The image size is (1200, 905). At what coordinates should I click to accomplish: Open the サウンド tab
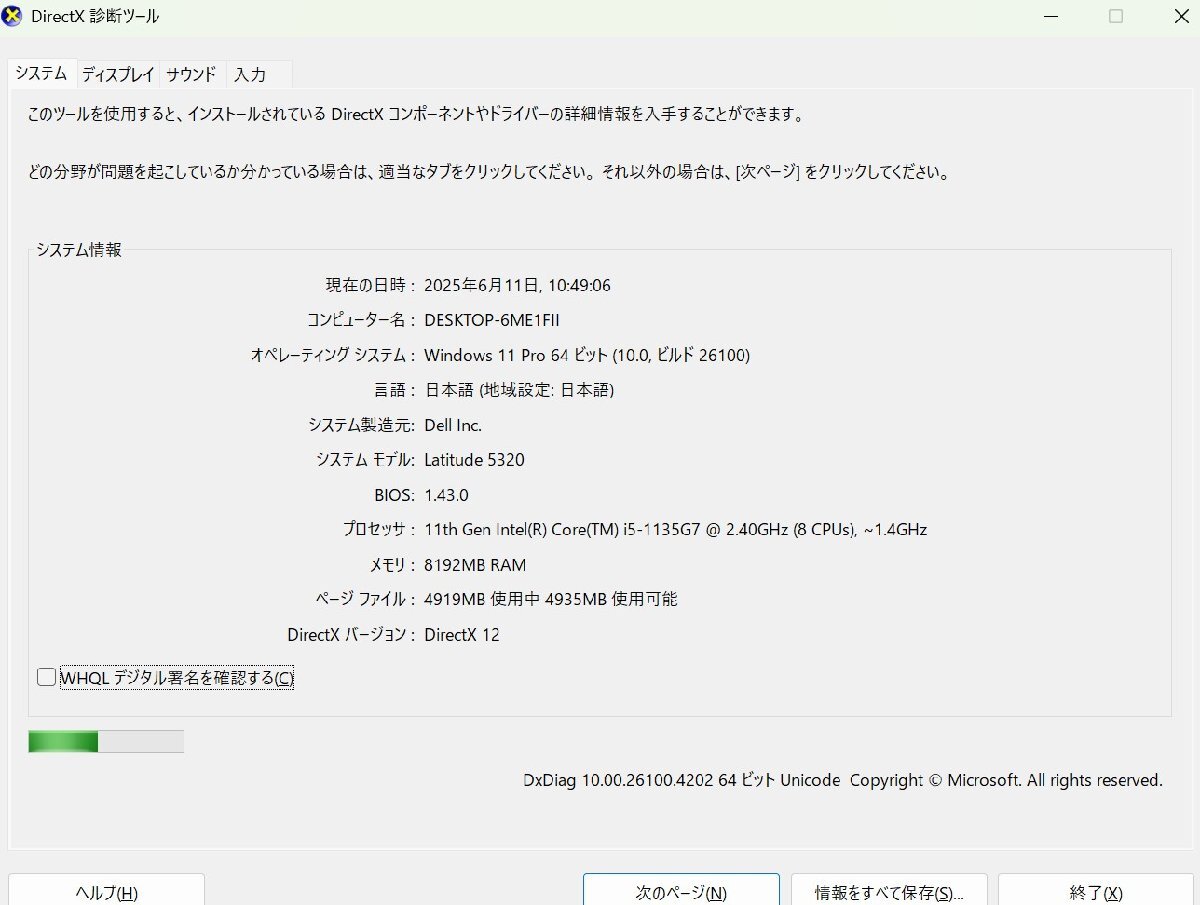click(x=190, y=73)
